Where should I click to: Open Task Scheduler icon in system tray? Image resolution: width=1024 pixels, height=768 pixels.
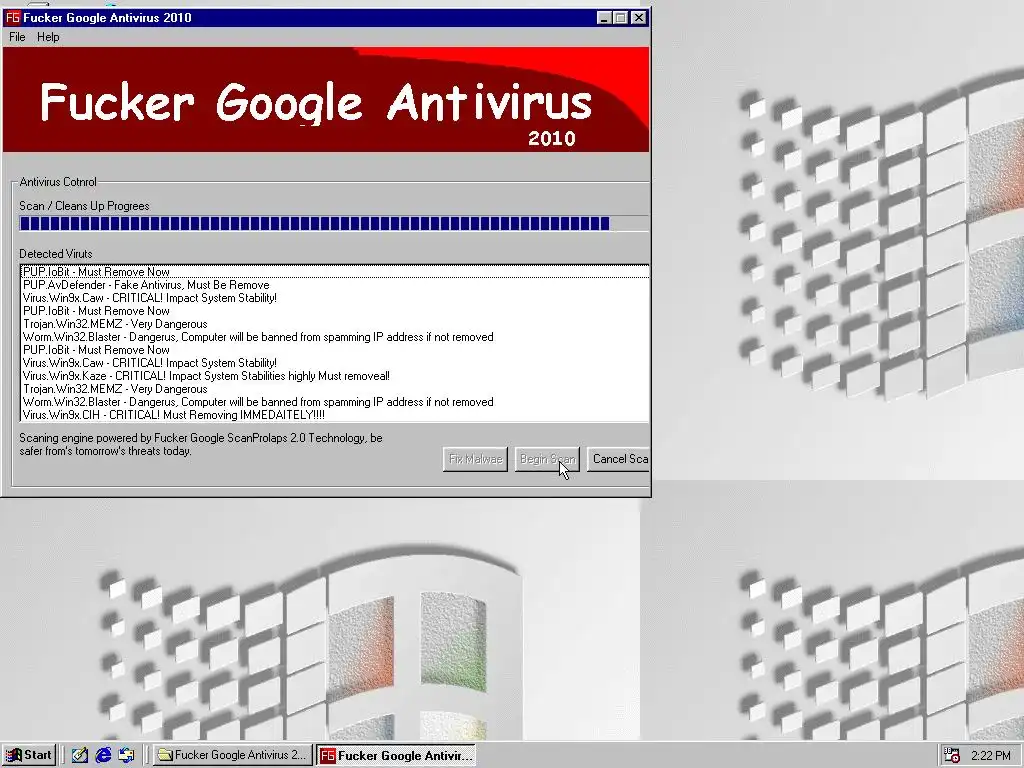click(x=952, y=756)
